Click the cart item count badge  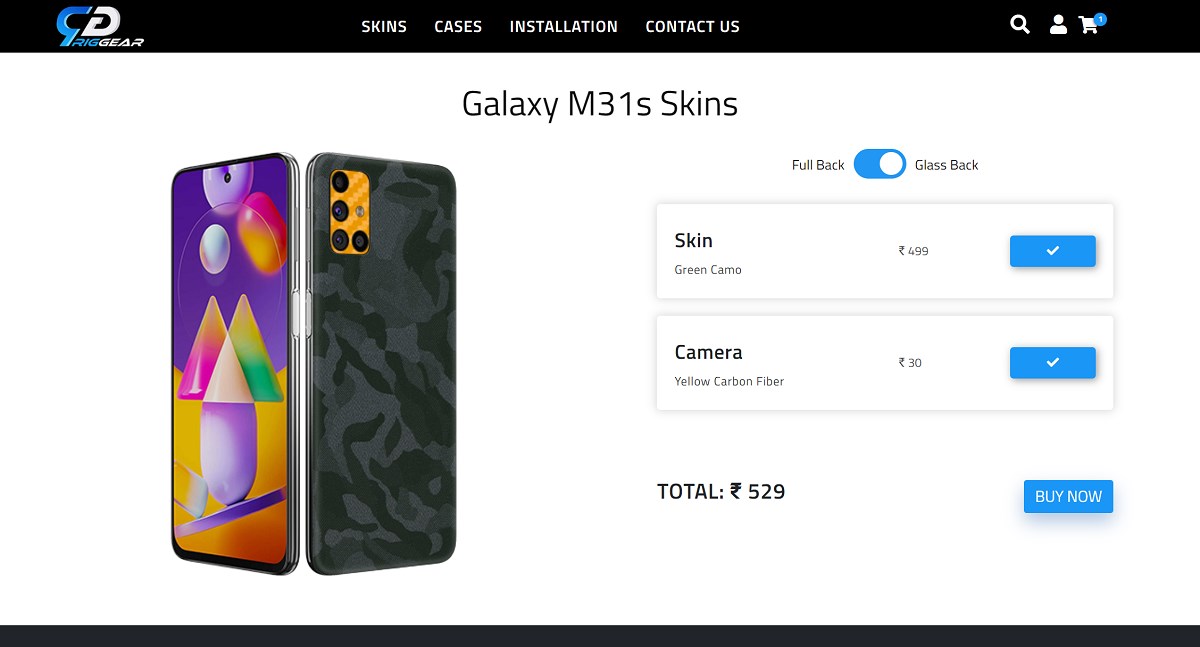[1099, 17]
